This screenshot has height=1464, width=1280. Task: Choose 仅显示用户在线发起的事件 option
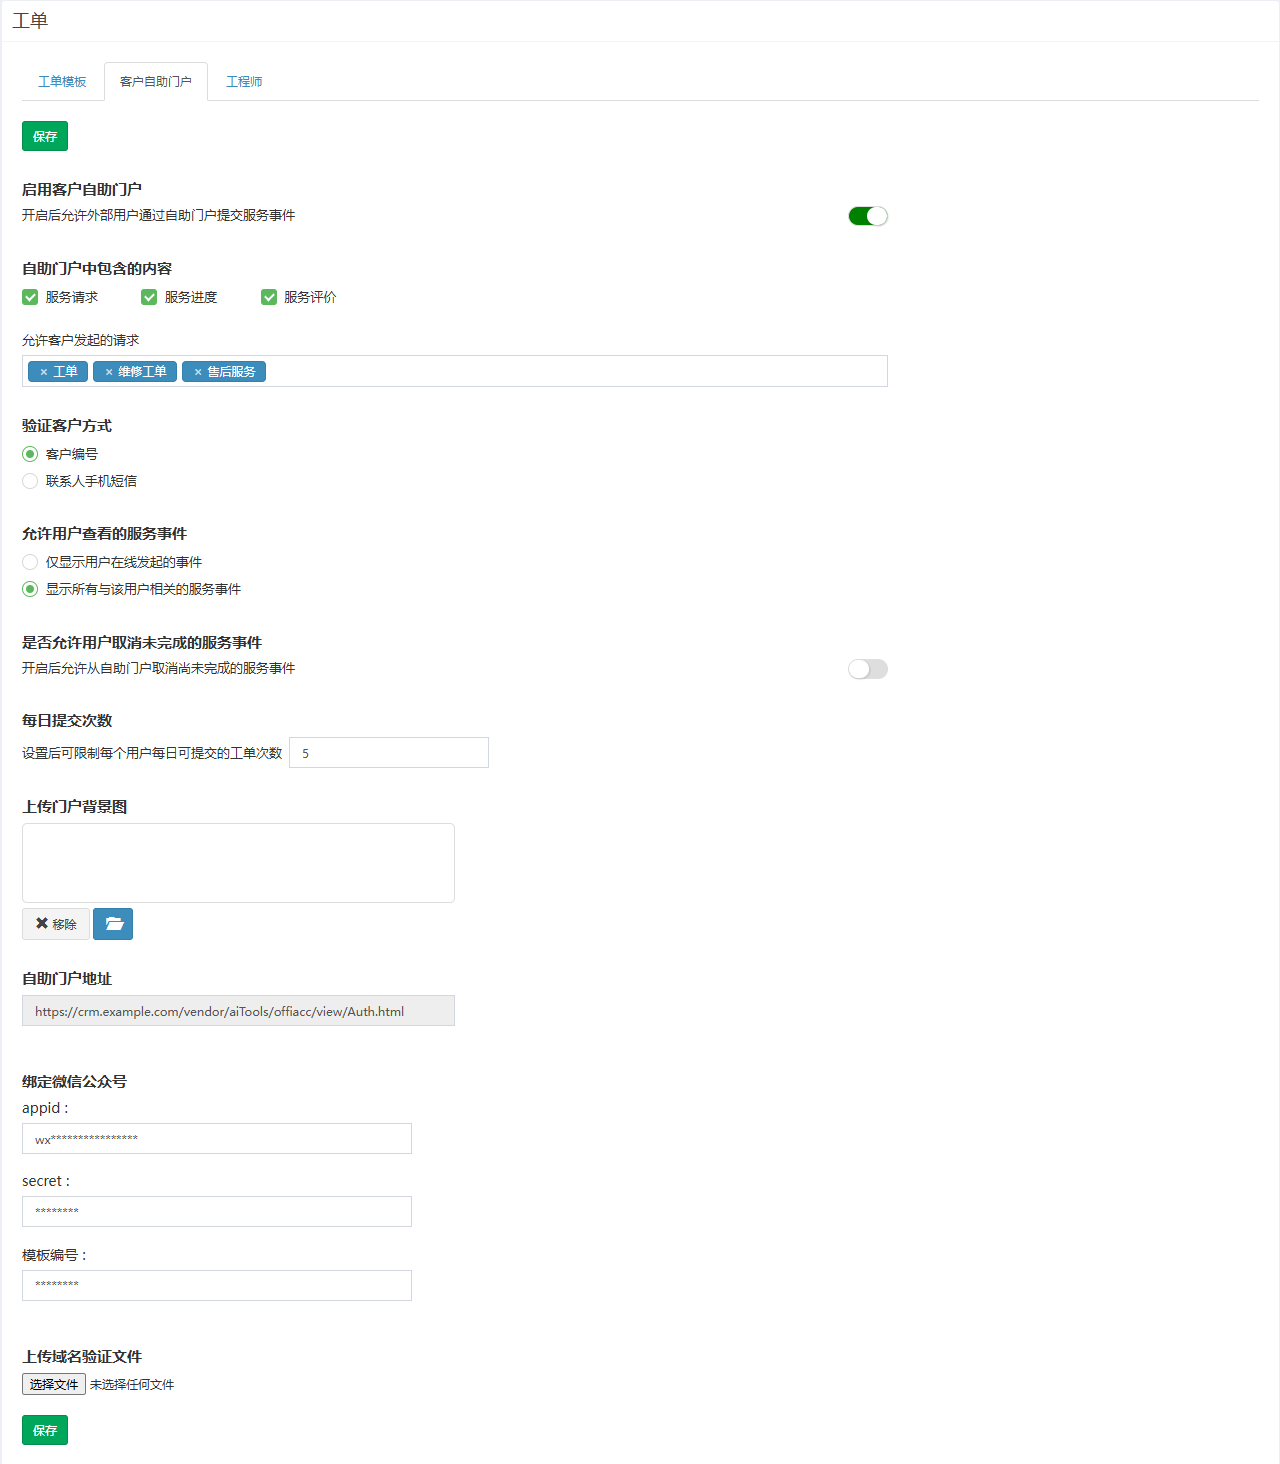point(30,562)
